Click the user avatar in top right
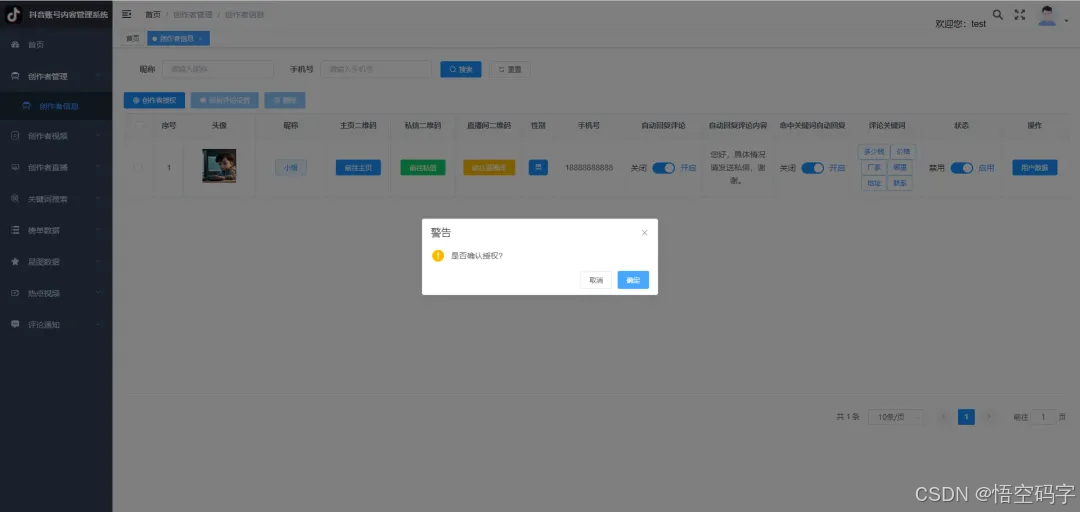Screen dimensions: 1080x512 click(1047, 16)
